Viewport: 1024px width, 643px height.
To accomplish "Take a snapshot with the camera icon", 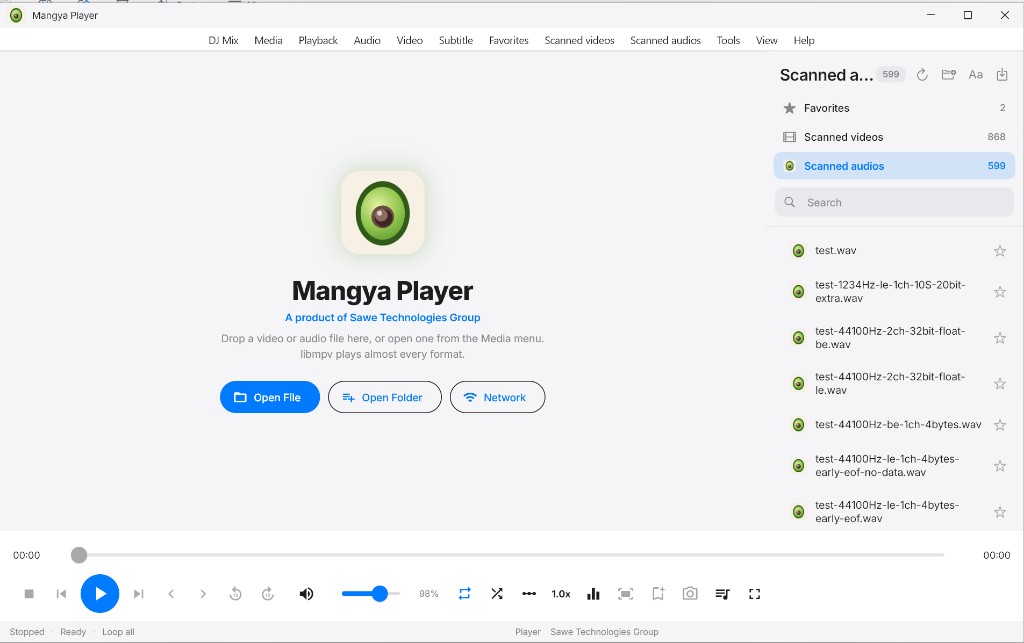I will (690, 593).
